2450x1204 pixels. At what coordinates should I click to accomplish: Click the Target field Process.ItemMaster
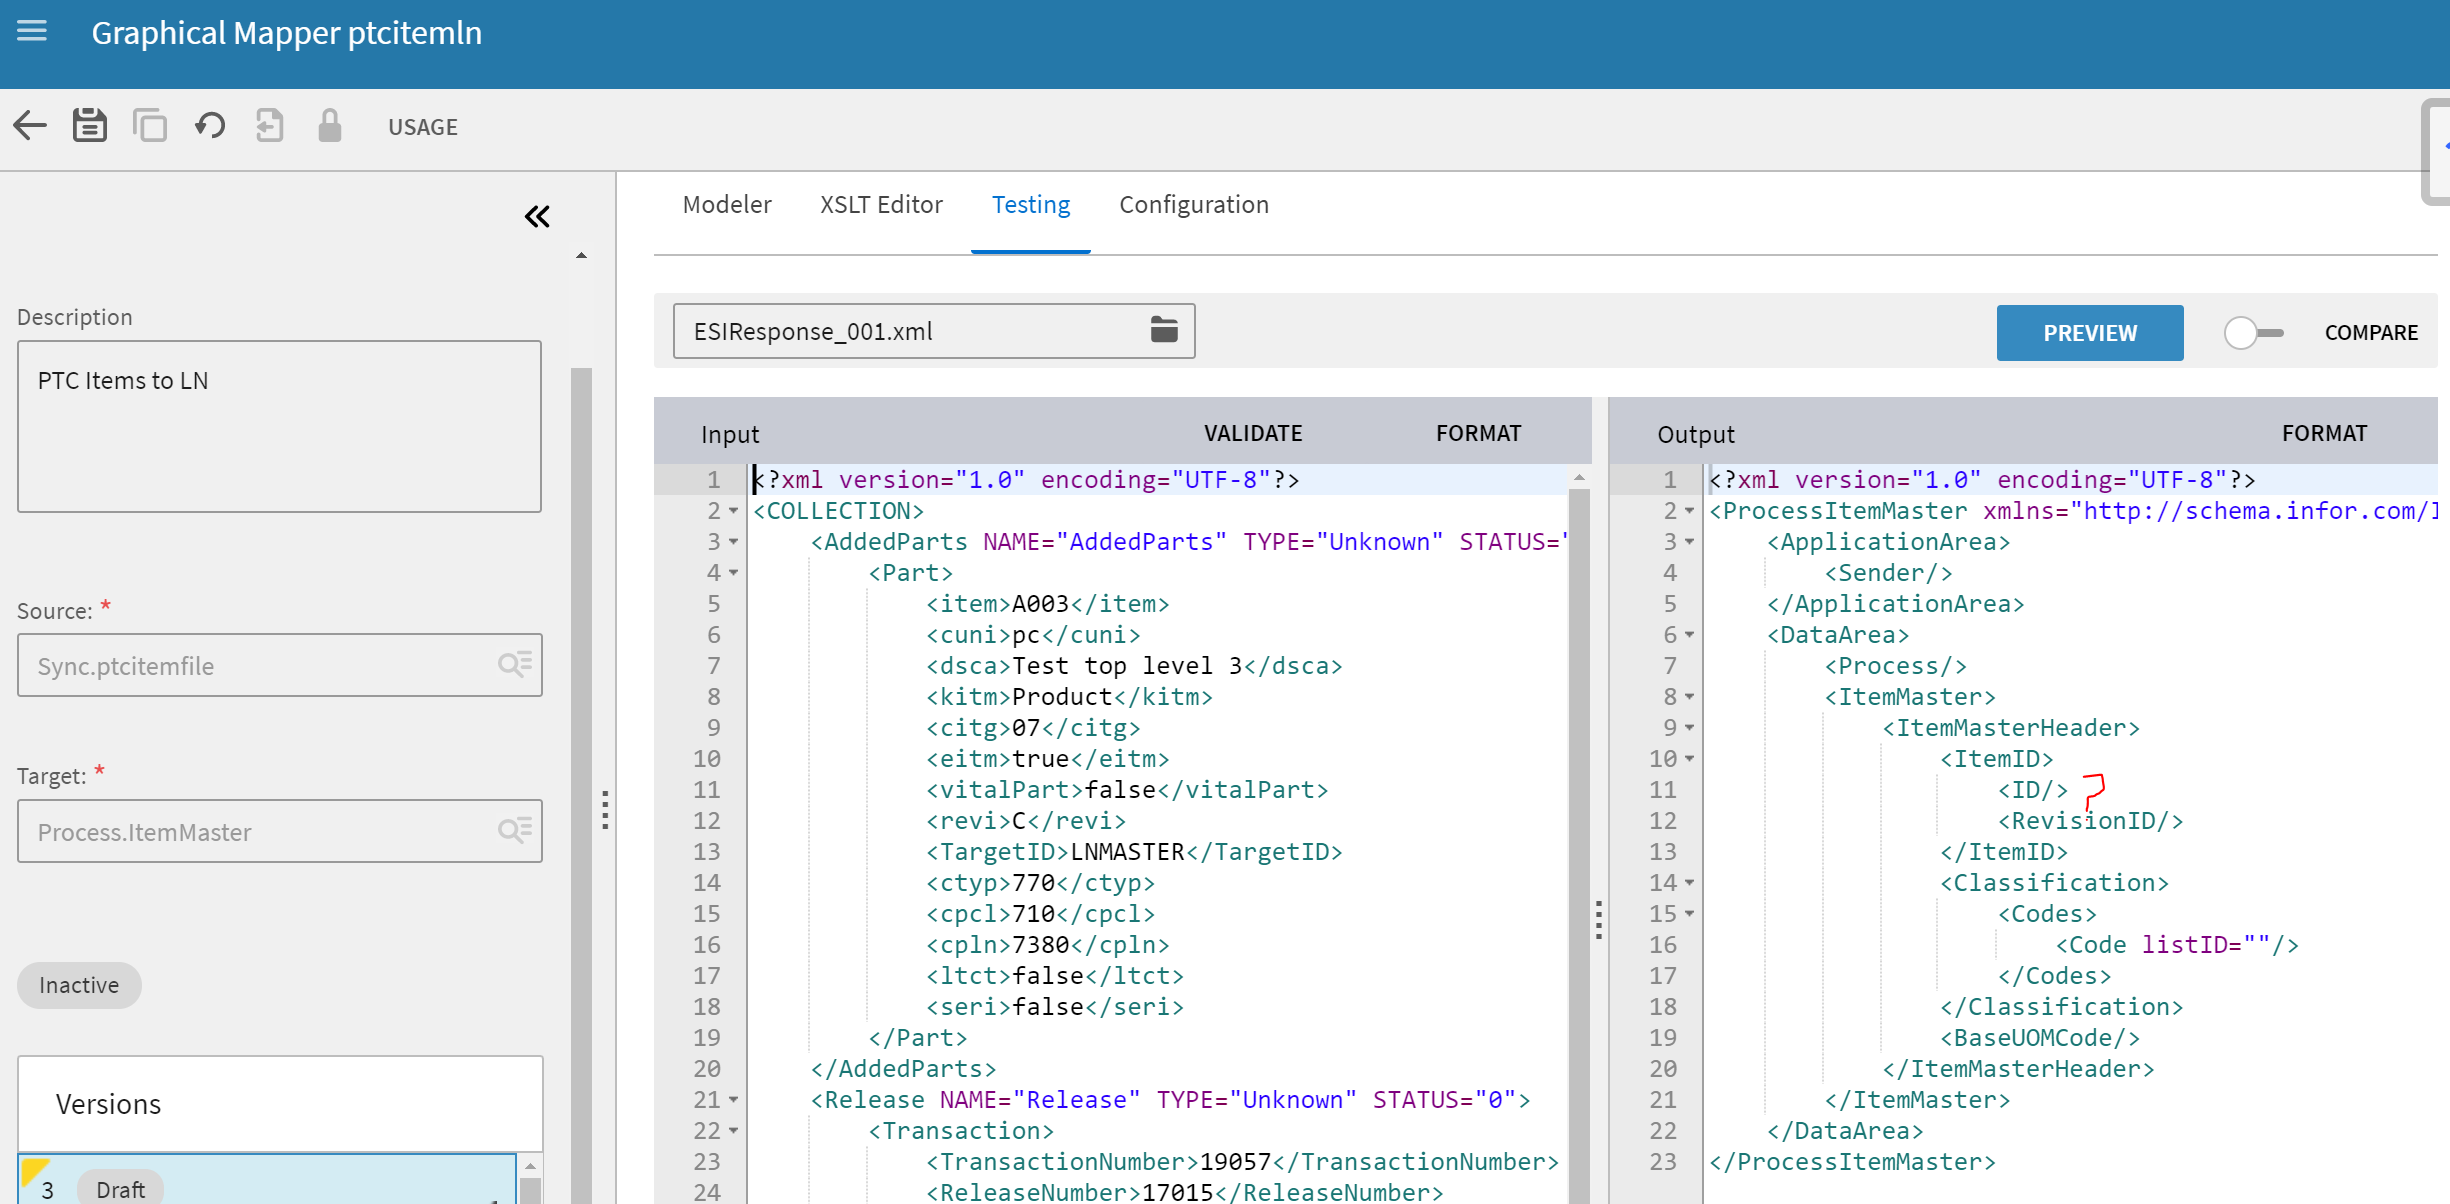[280, 831]
